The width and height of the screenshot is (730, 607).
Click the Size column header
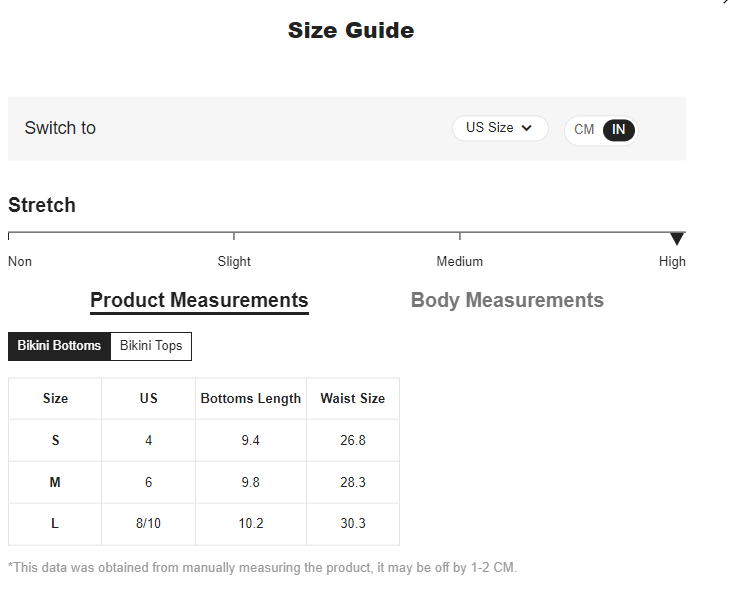point(55,398)
